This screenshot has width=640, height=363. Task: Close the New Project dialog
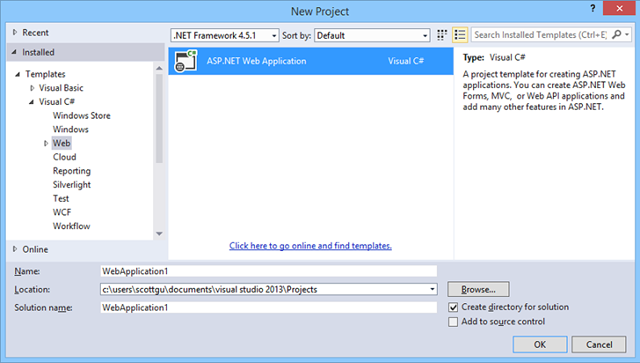619,8
